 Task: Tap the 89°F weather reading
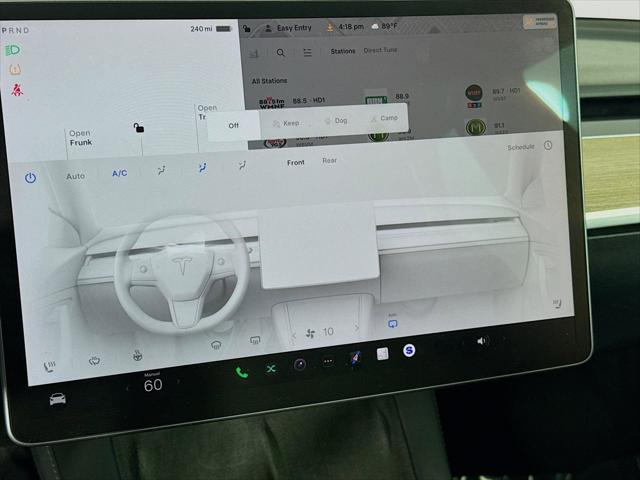point(384,26)
